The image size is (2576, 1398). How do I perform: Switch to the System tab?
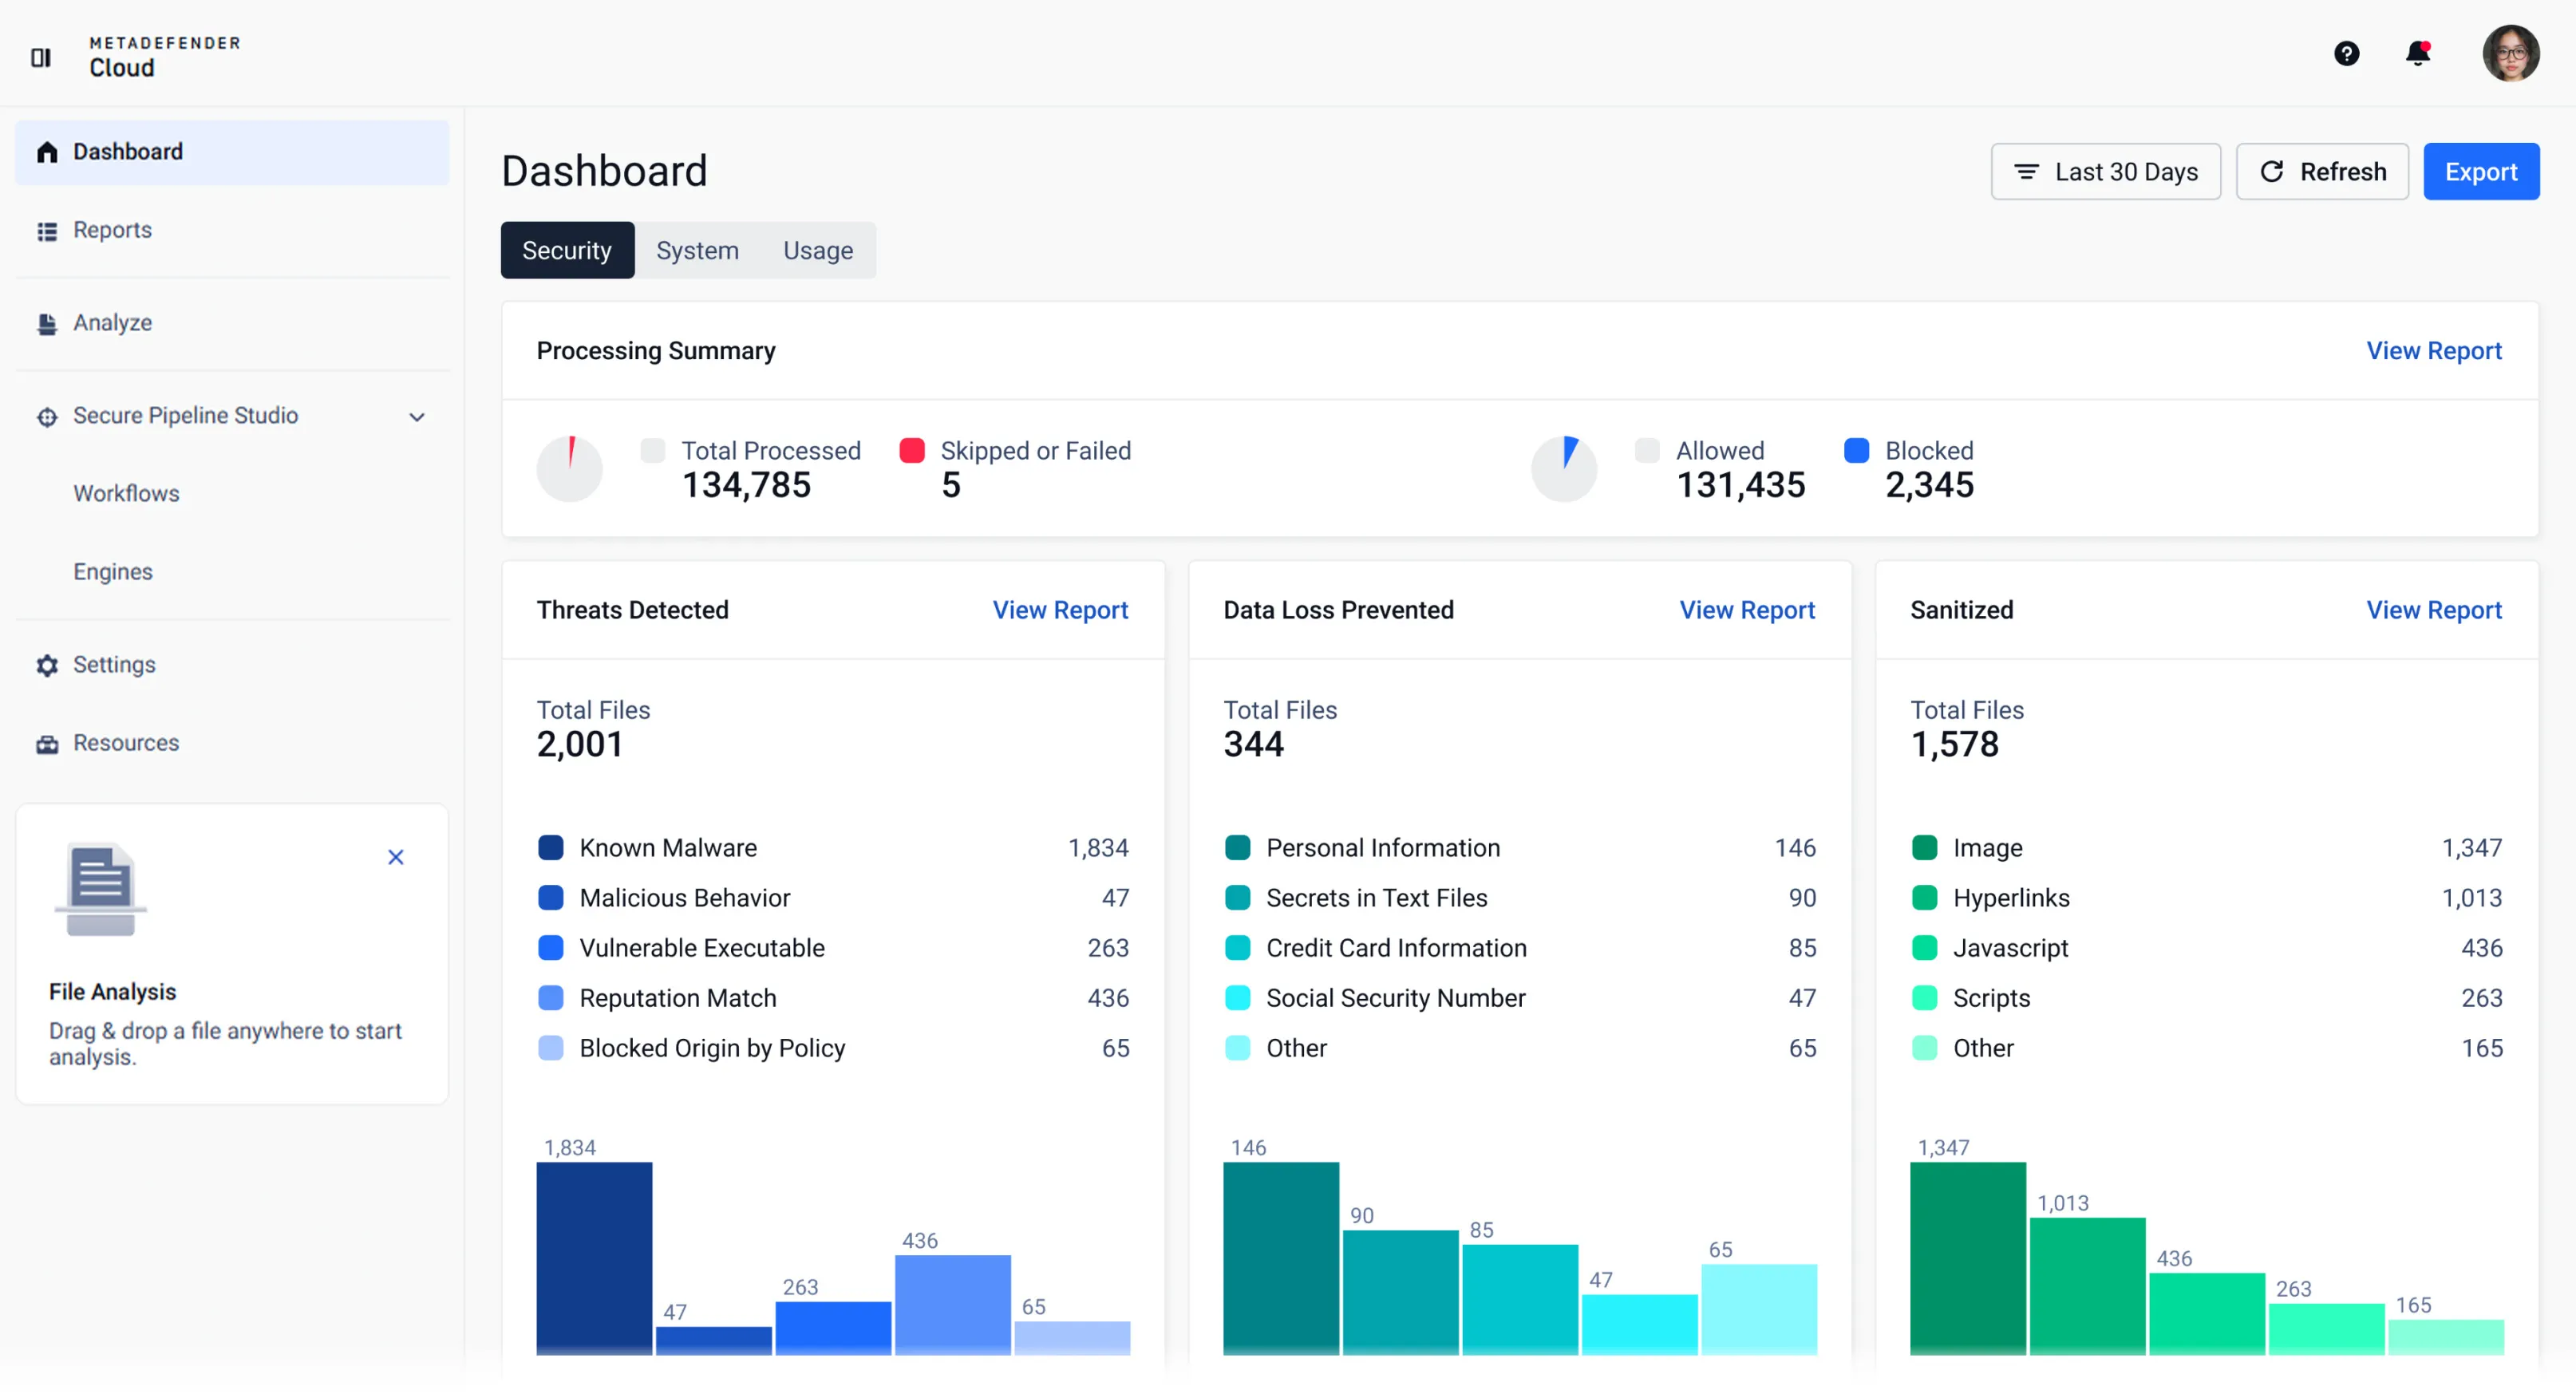[x=697, y=250]
